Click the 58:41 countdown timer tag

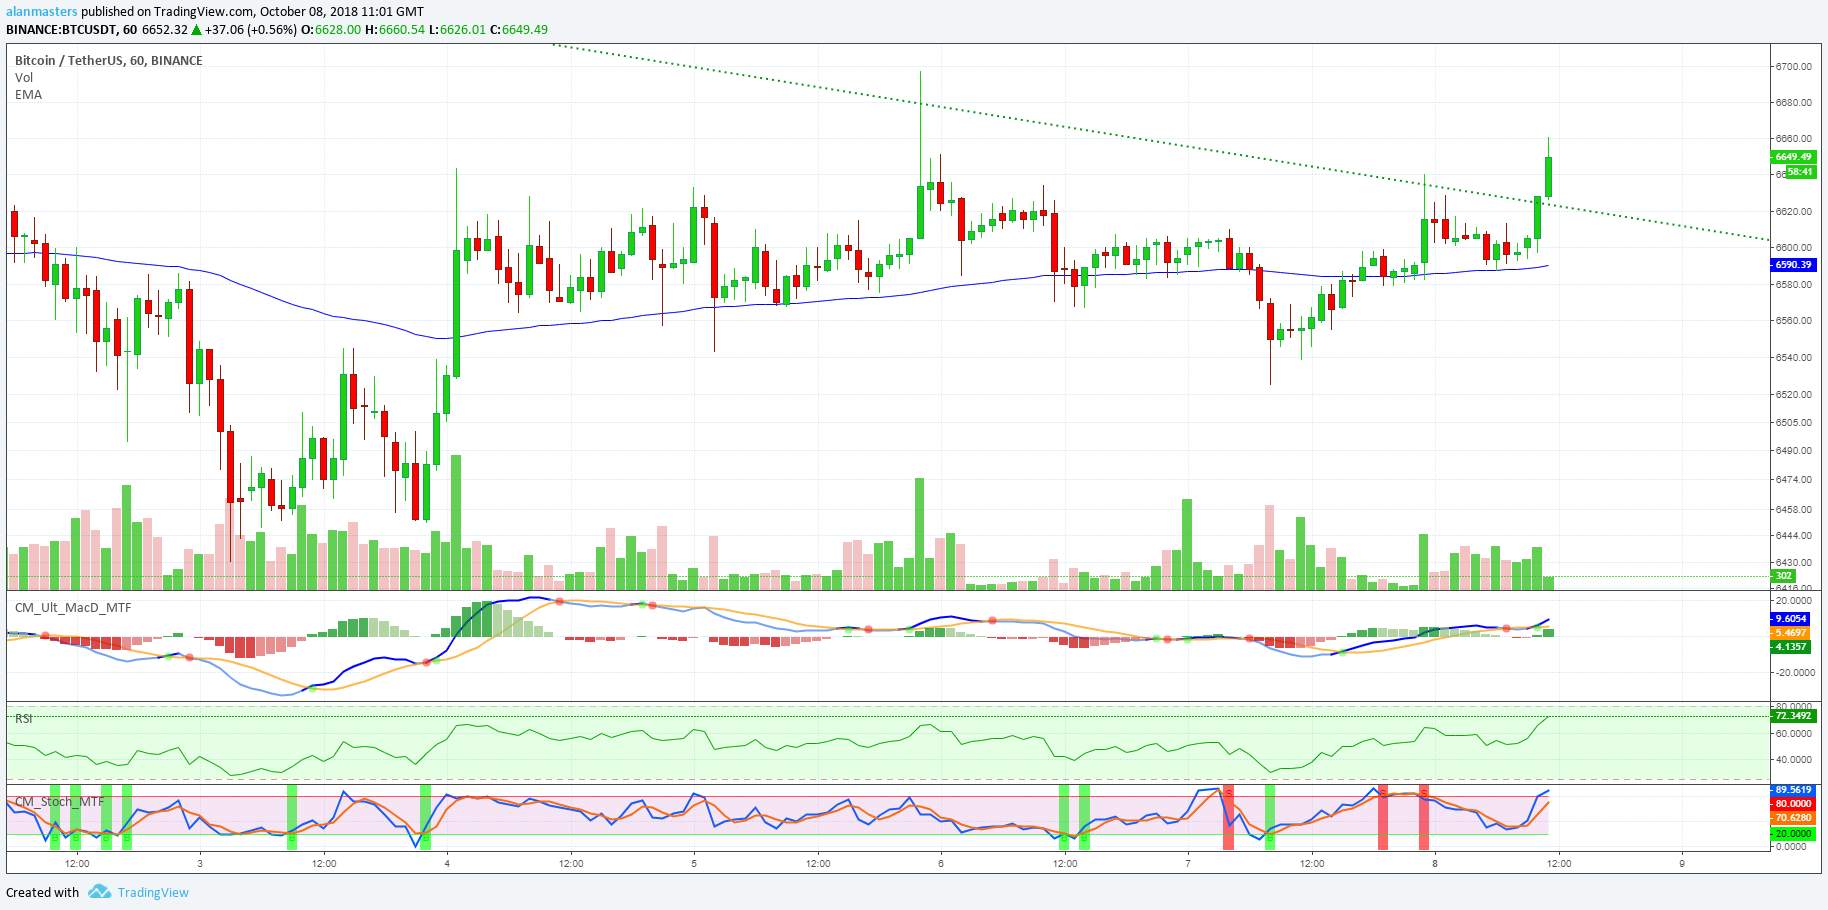(x=1800, y=172)
